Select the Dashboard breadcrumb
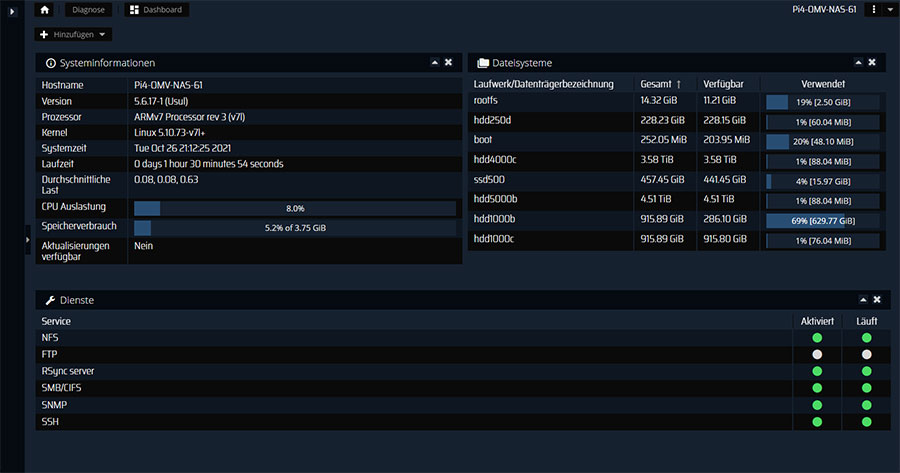Screen dimensions: 900x473 (158, 10)
